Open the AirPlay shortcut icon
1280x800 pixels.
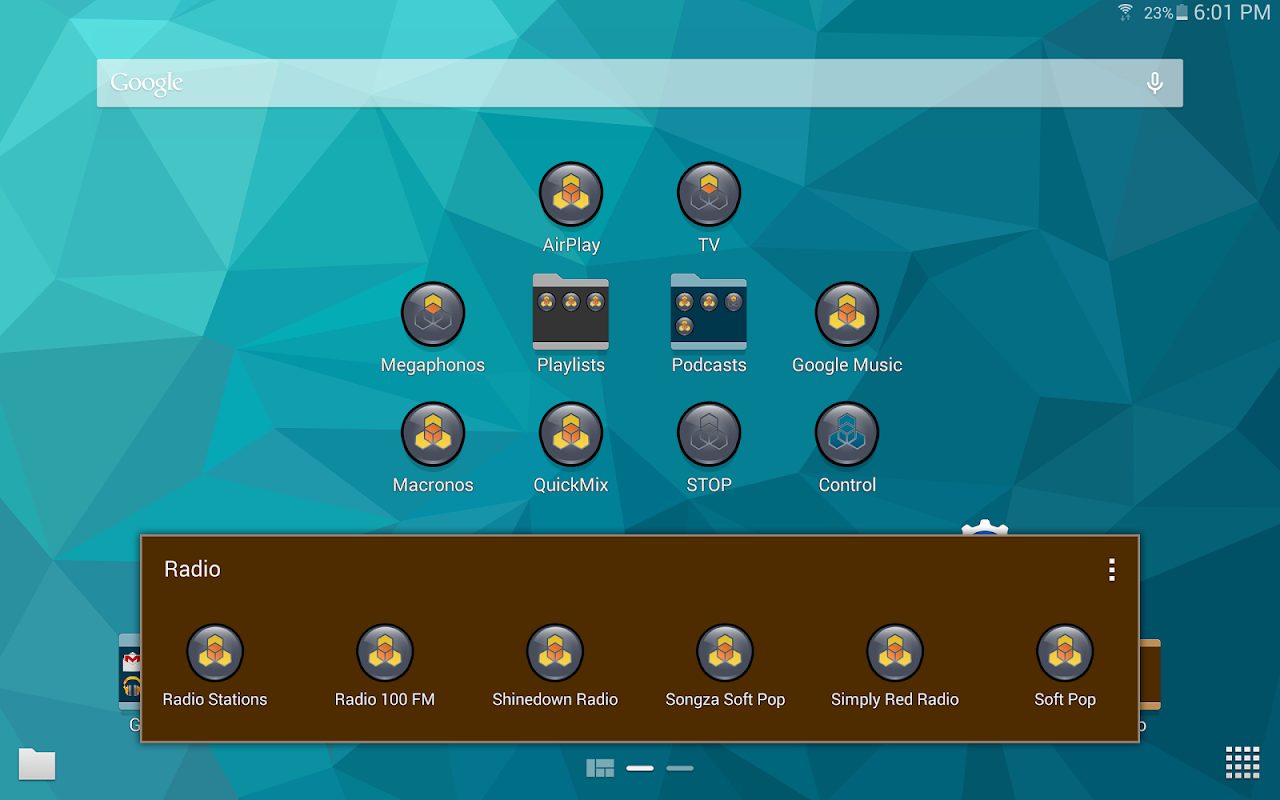pyautogui.click(x=571, y=195)
